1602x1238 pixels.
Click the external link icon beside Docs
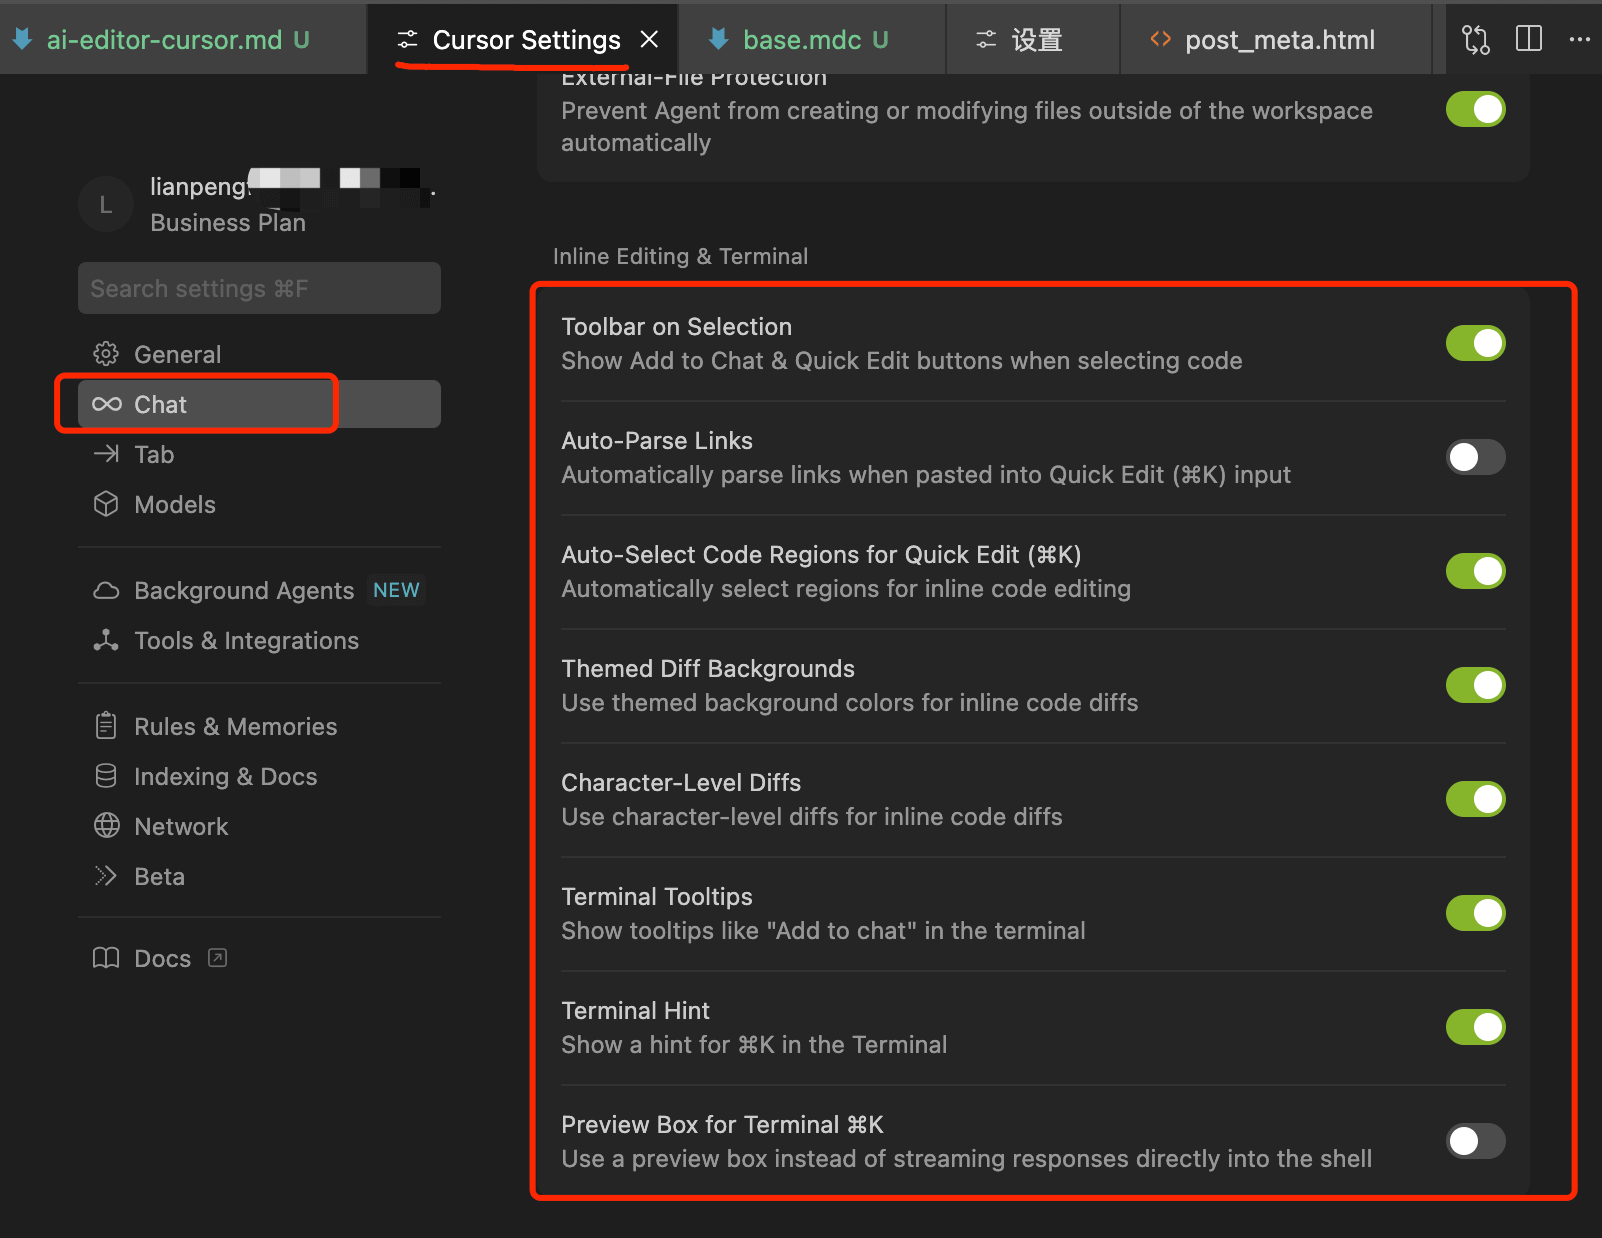[217, 958]
